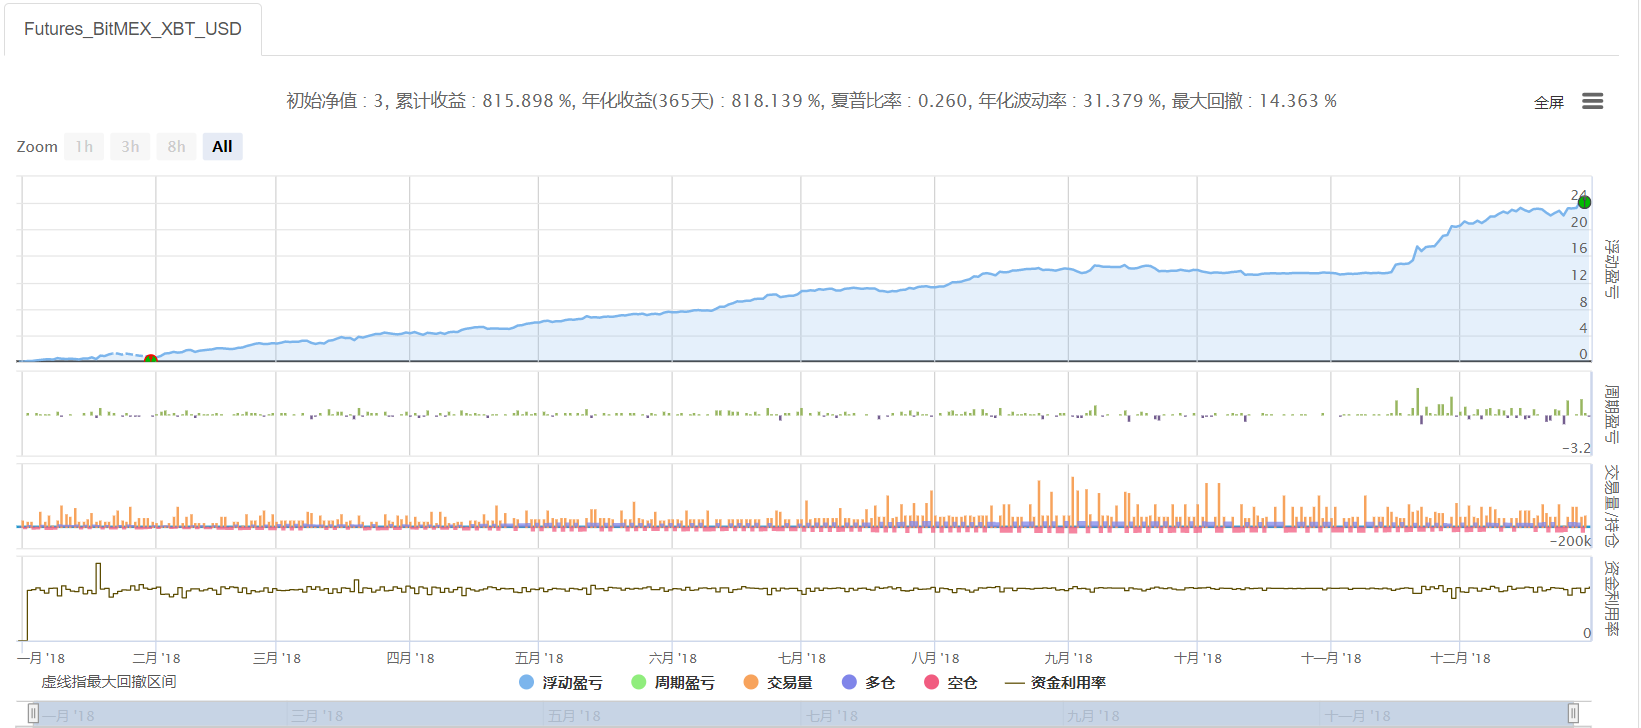
Task: Select the 3h zoom range
Action: [x=130, y=147]
